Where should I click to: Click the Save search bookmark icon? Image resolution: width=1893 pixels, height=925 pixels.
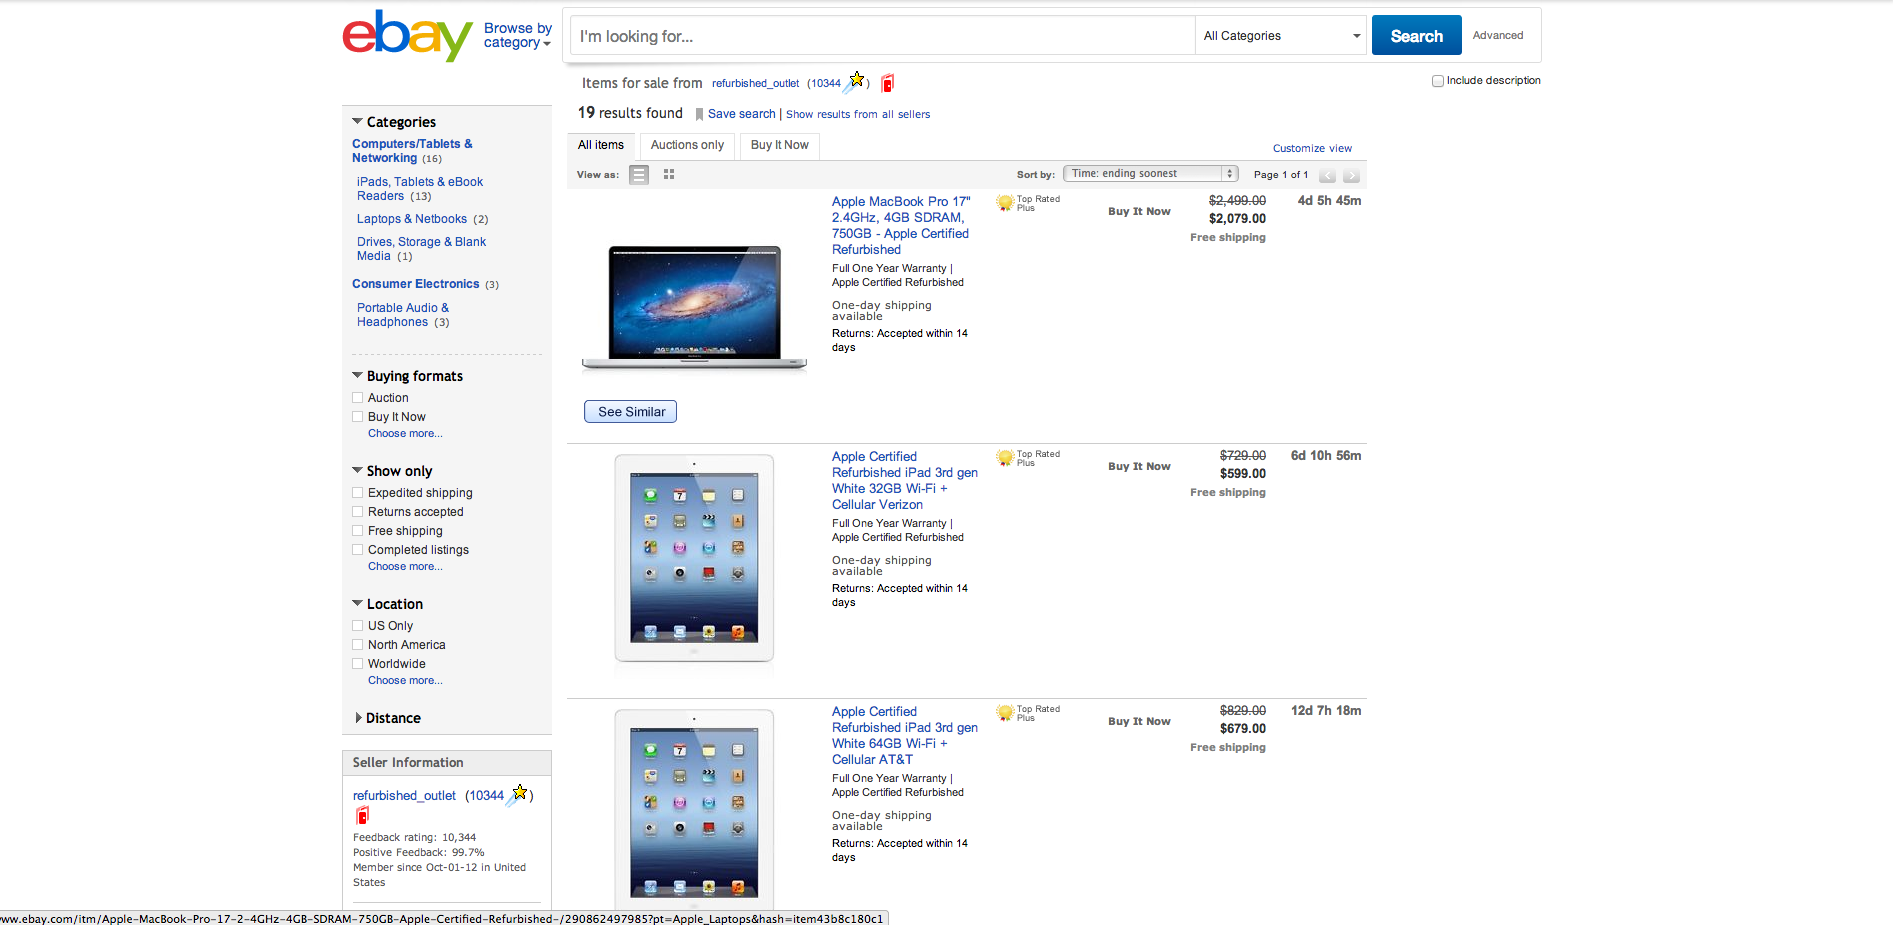pos(699,115)
